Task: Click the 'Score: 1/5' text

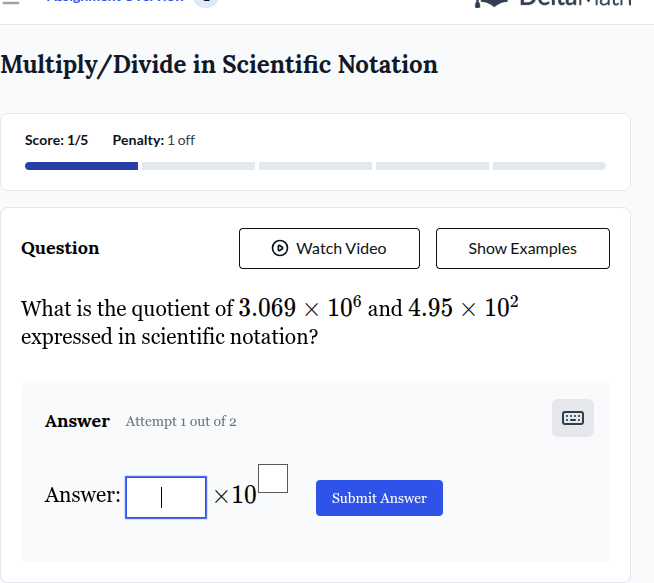Action: click(x=56, y=141)
